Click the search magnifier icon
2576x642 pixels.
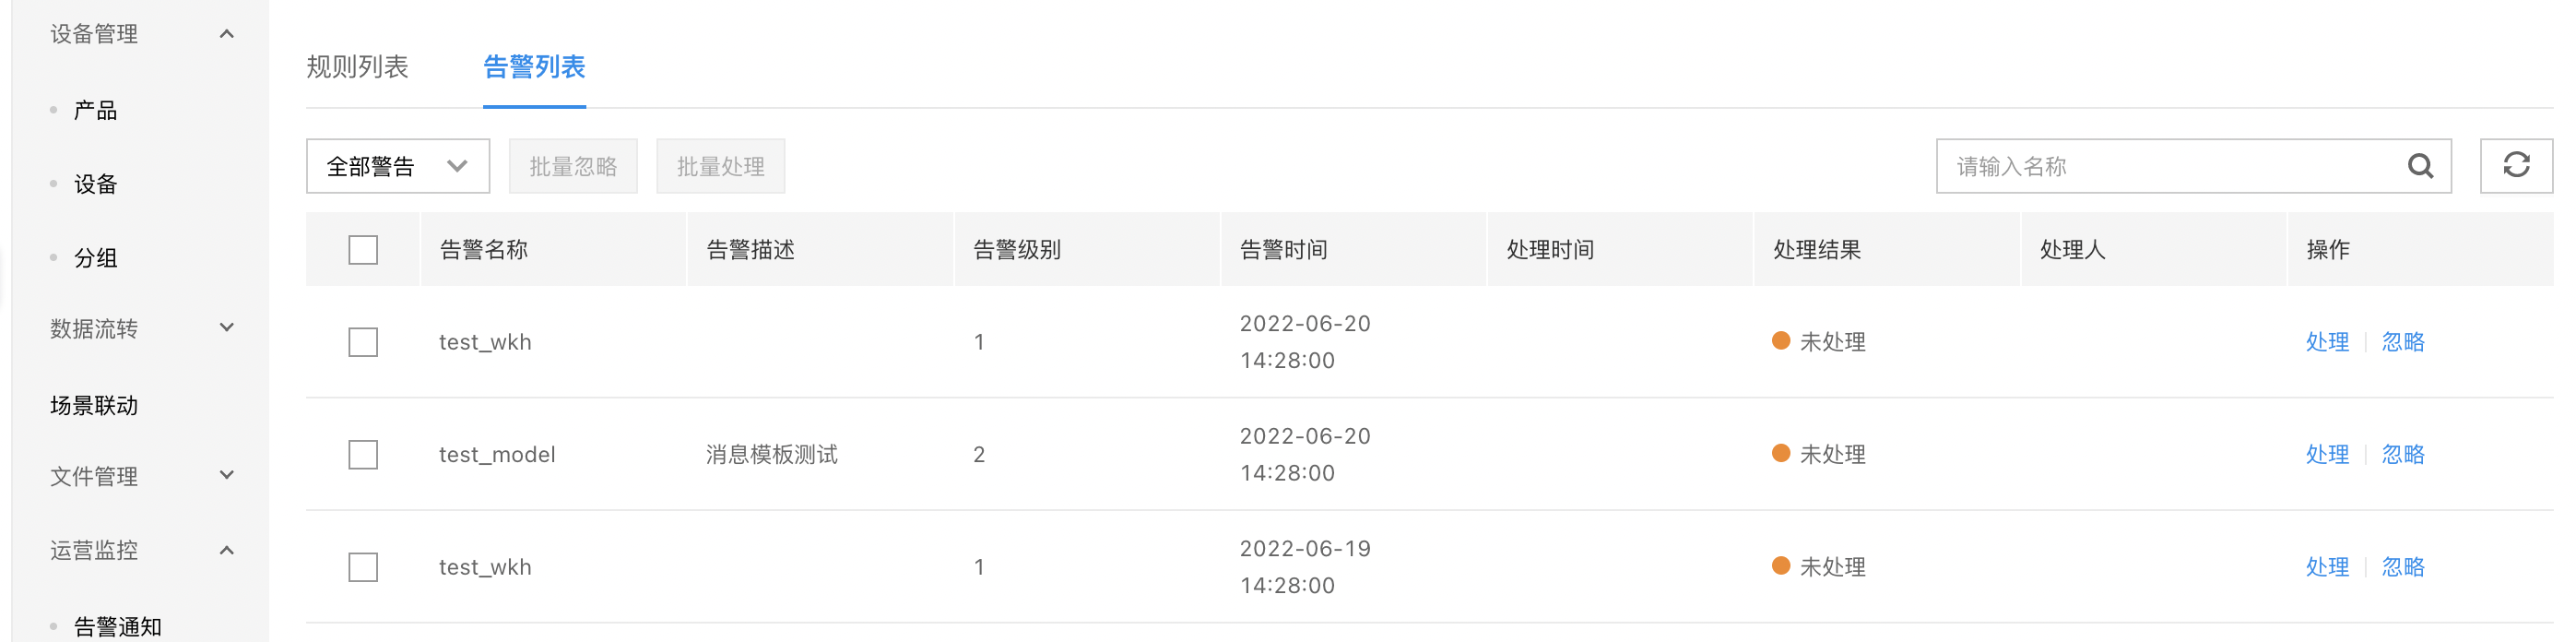click(2420, 166)
